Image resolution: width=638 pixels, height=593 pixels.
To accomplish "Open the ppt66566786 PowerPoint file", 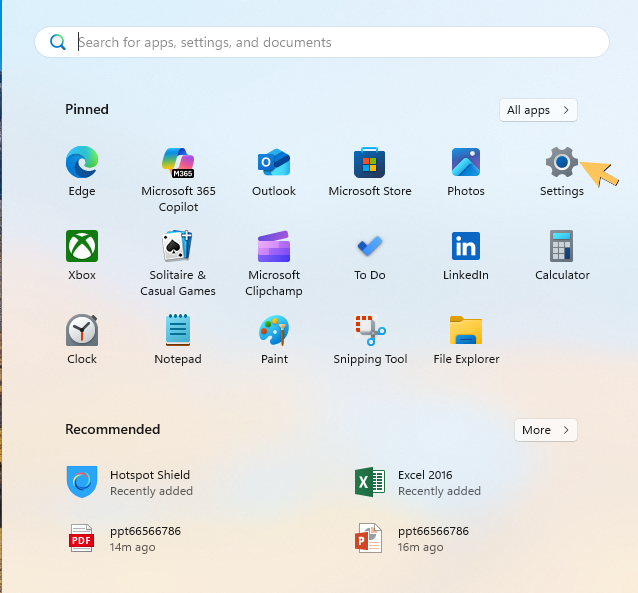I will click(413, 538).
